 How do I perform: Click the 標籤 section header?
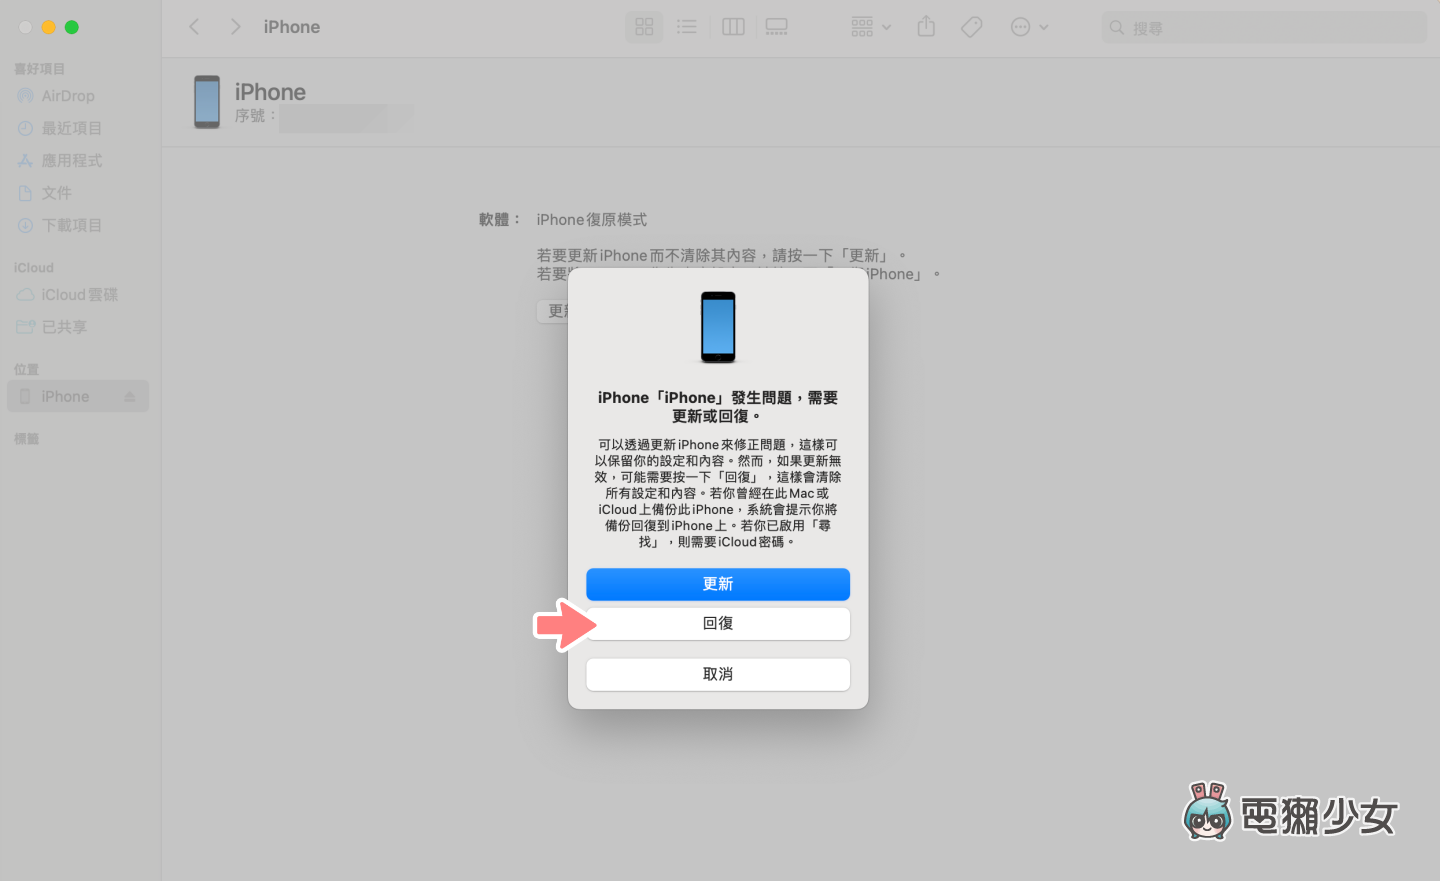coord(26,439)
